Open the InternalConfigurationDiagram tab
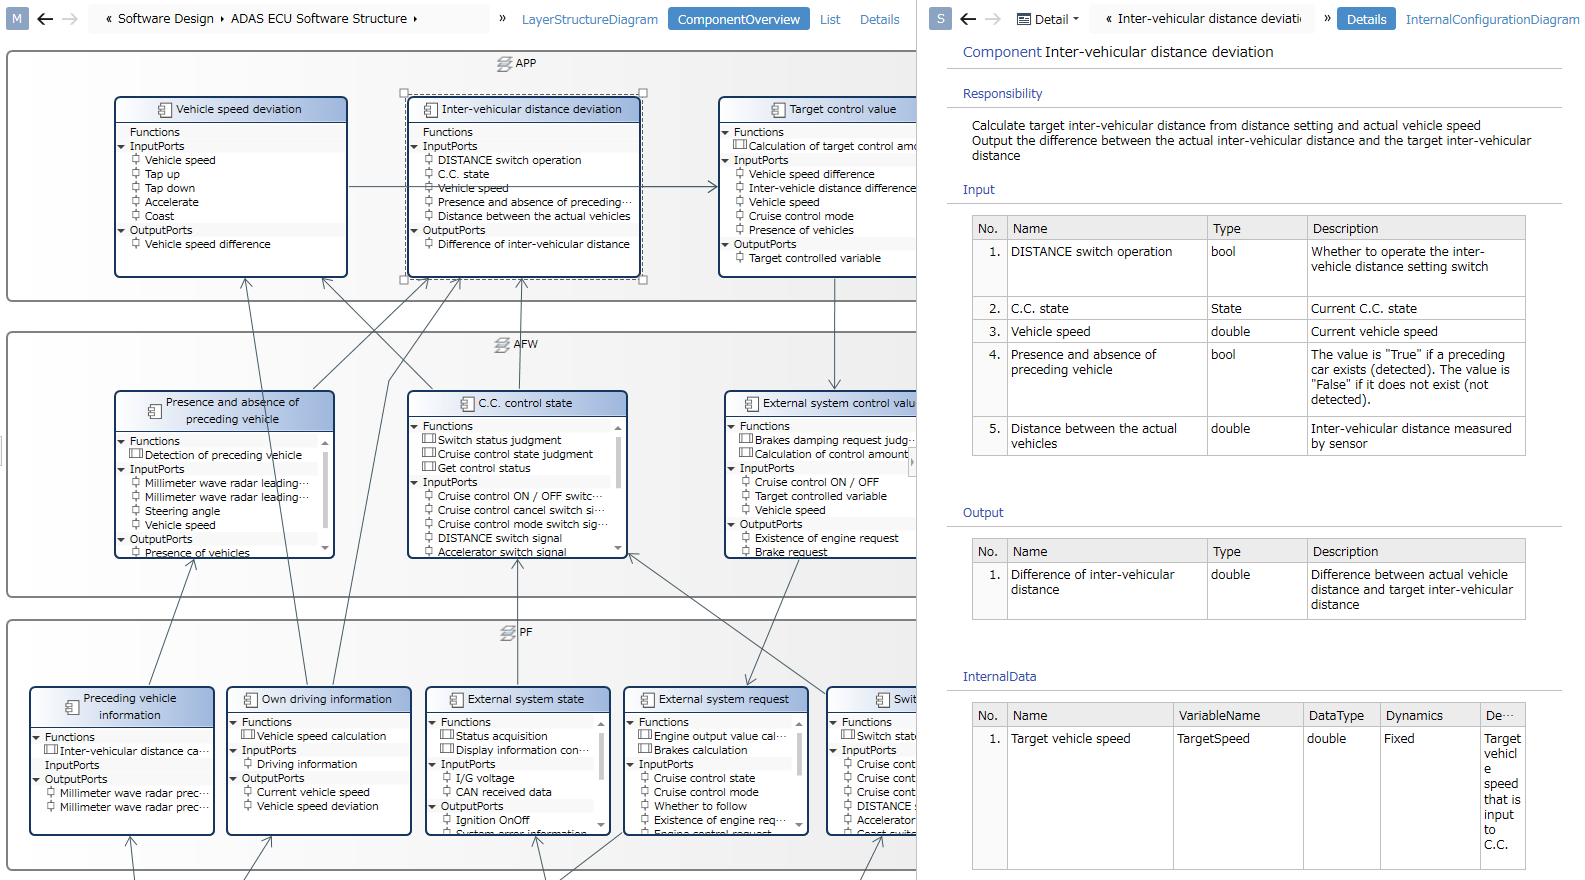 1492,19
